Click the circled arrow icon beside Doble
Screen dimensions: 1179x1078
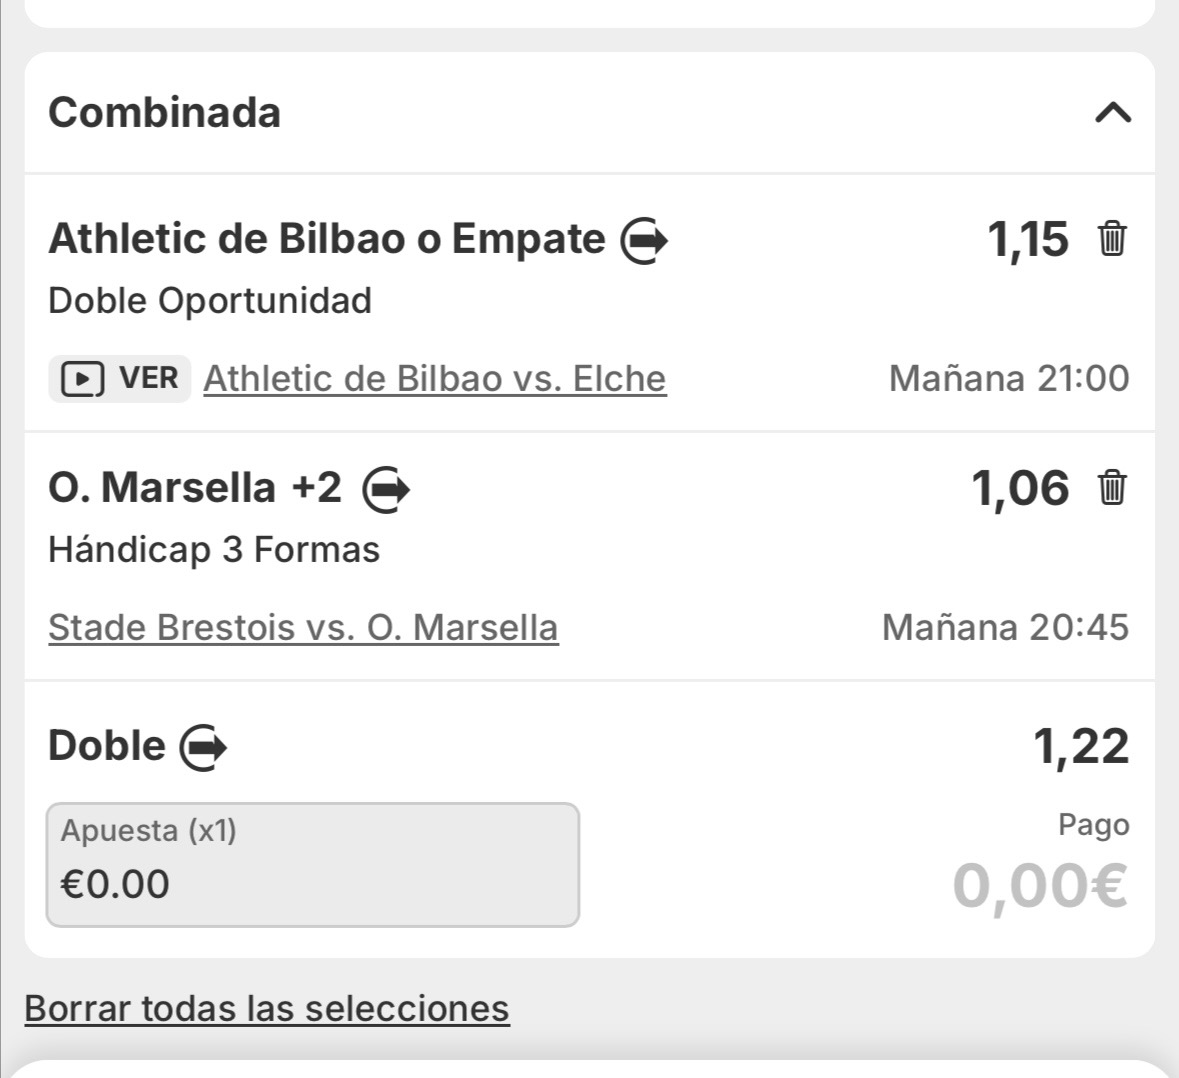(203, 748)
